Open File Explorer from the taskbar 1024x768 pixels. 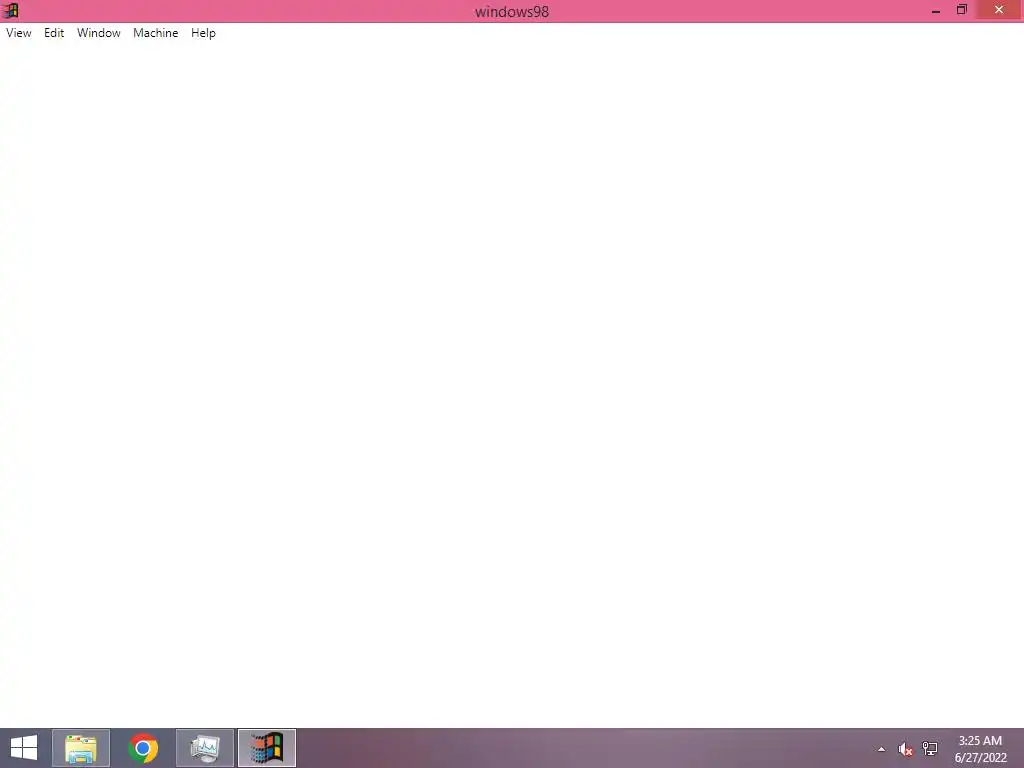(81, 748)
